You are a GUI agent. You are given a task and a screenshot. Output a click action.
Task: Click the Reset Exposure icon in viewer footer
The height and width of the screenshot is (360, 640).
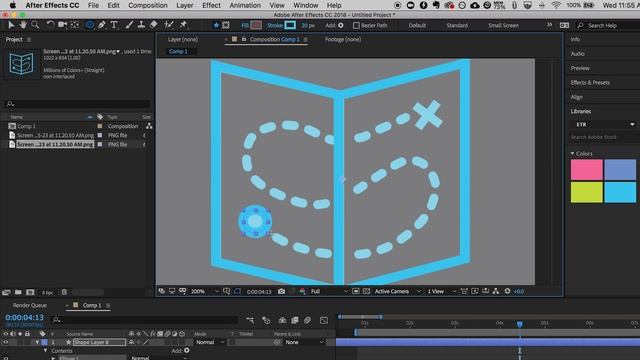[507, 291]
